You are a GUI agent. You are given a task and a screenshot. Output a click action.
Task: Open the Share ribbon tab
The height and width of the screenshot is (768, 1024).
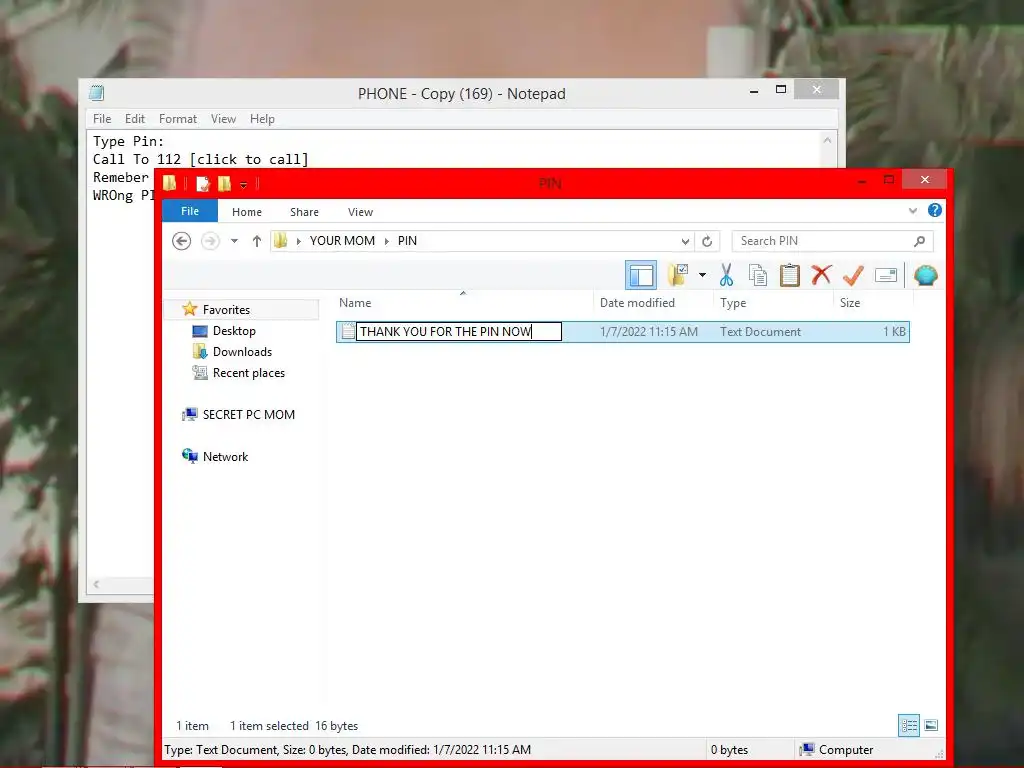click(x=304, y=212)
